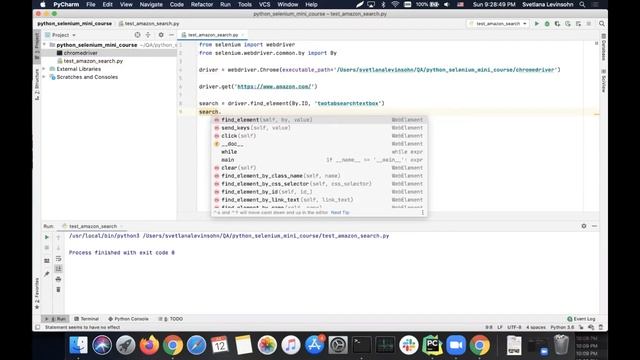
Task: Collapse all nodes in Project panel
Action: click(x=148, y=35)
